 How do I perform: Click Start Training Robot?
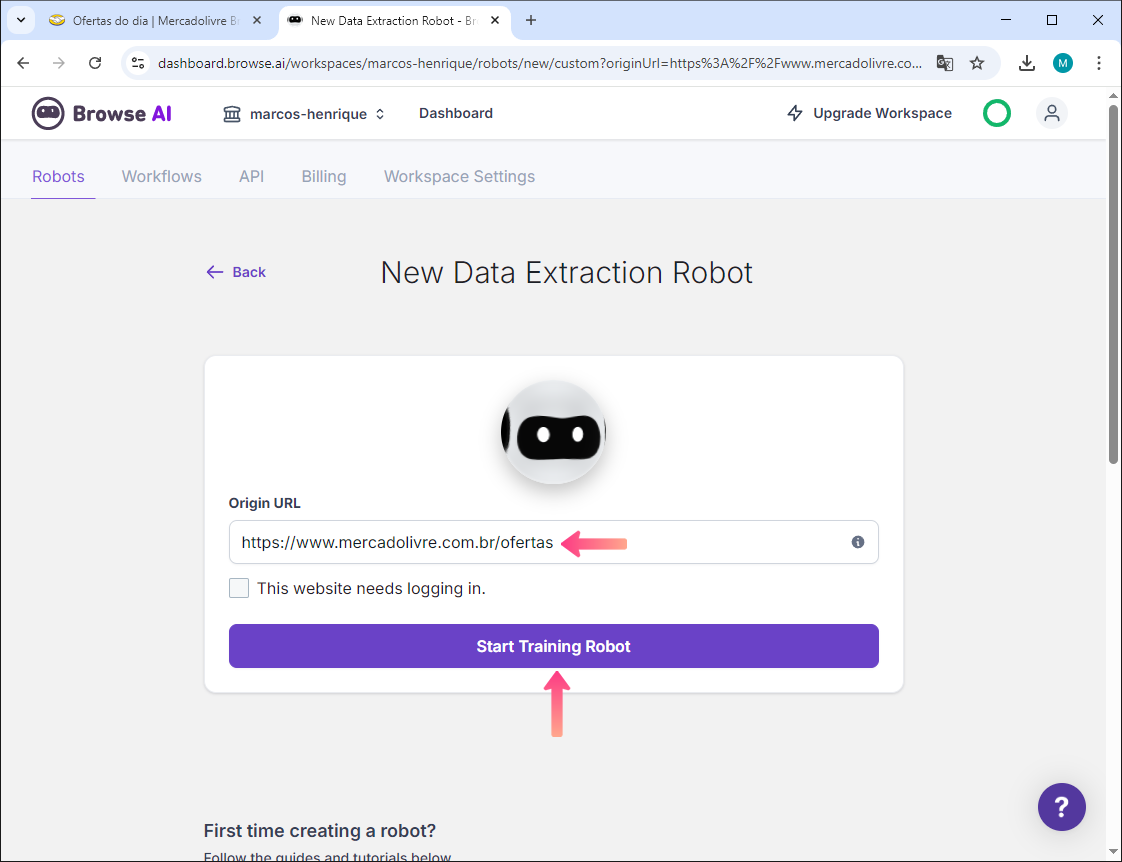point(553,646)
